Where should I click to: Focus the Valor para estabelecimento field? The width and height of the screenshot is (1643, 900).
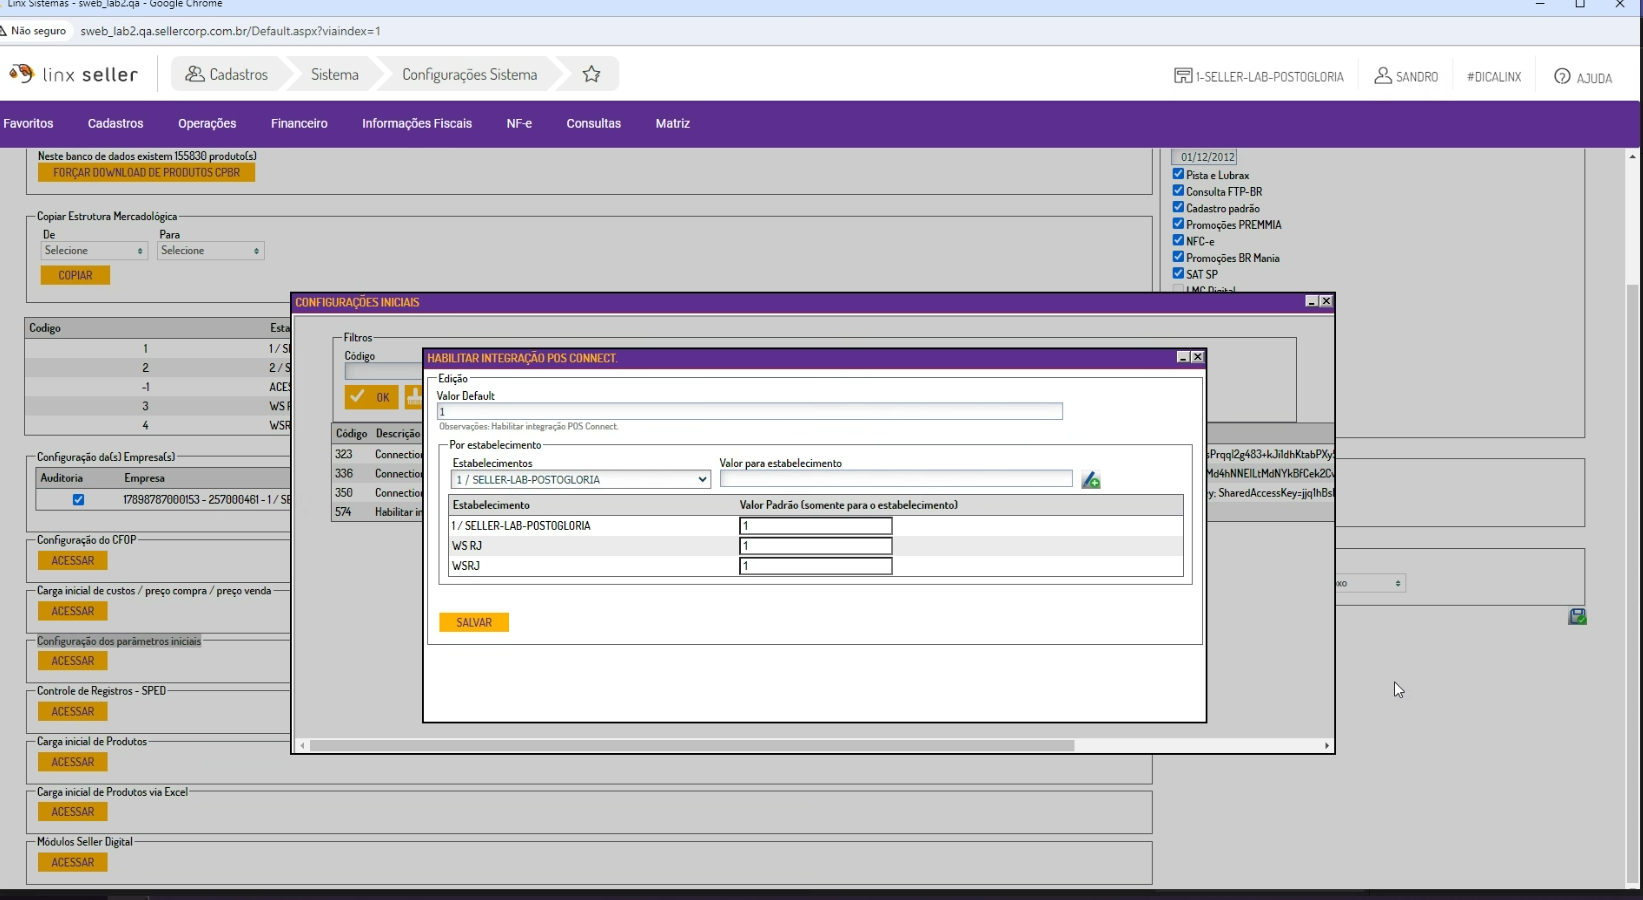click(896, 479)
